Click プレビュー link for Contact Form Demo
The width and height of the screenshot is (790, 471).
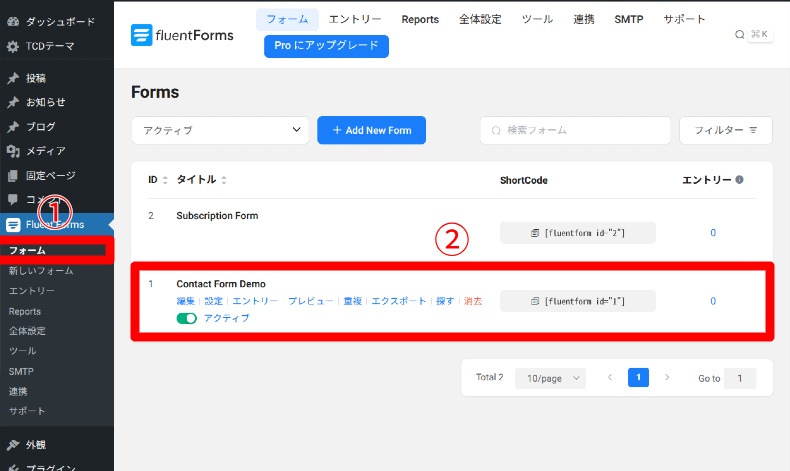pyautogui.click(x=310, y=301)
